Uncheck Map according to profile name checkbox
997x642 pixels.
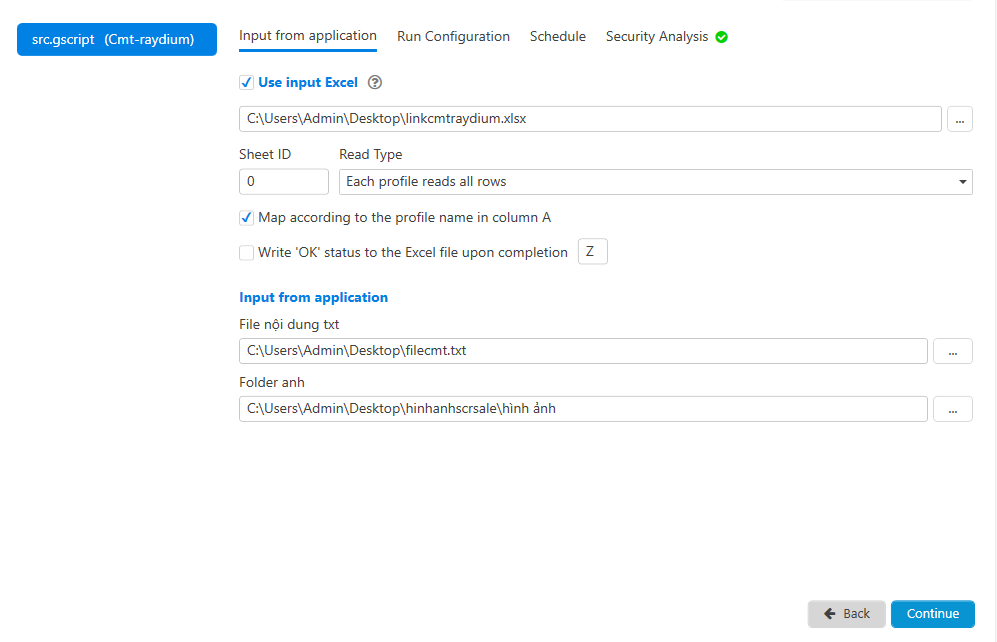247,218
